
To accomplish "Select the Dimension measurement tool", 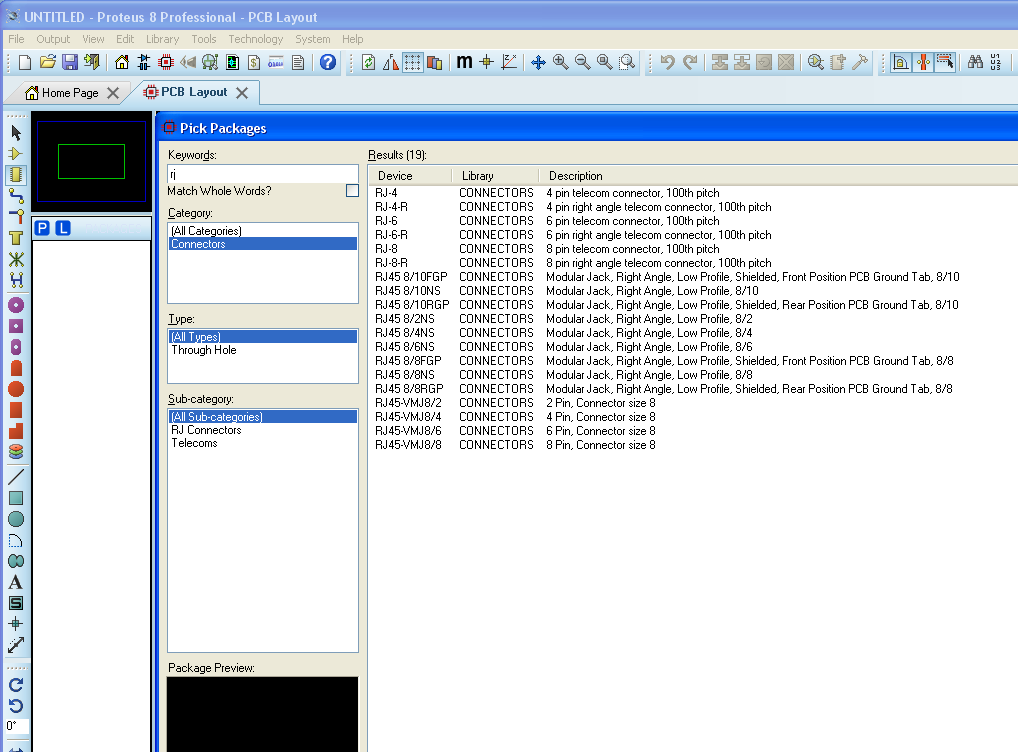I will pyautogui.click(x=16, y=645).
